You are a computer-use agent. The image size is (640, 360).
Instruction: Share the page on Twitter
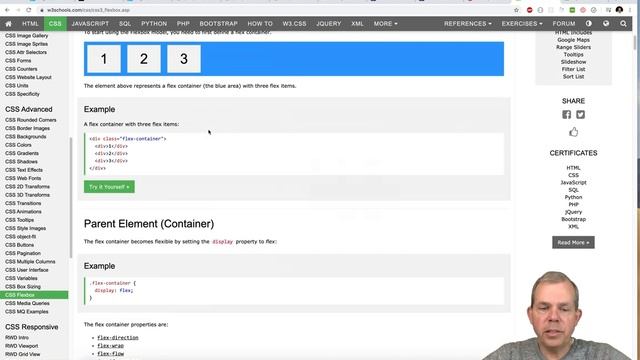pos(580,115)
